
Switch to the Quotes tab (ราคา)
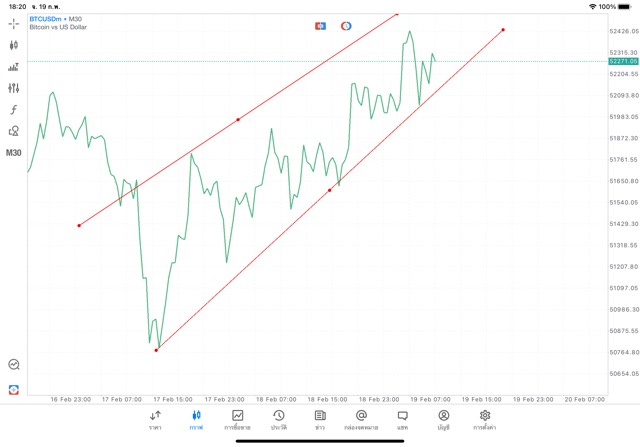click(155, 419)
